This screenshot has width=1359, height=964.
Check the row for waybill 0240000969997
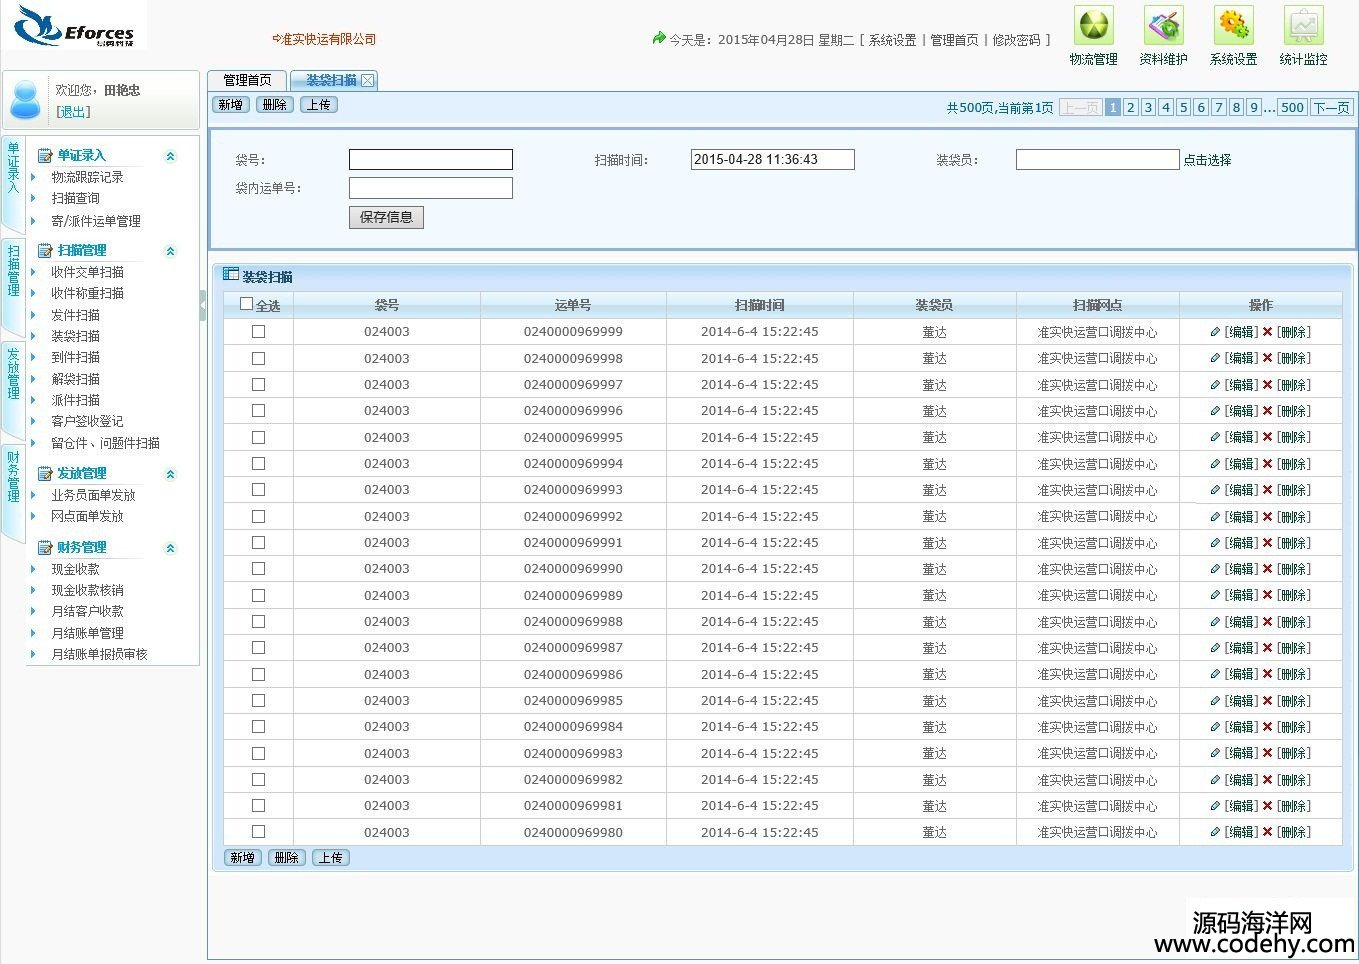click(258, 384)
